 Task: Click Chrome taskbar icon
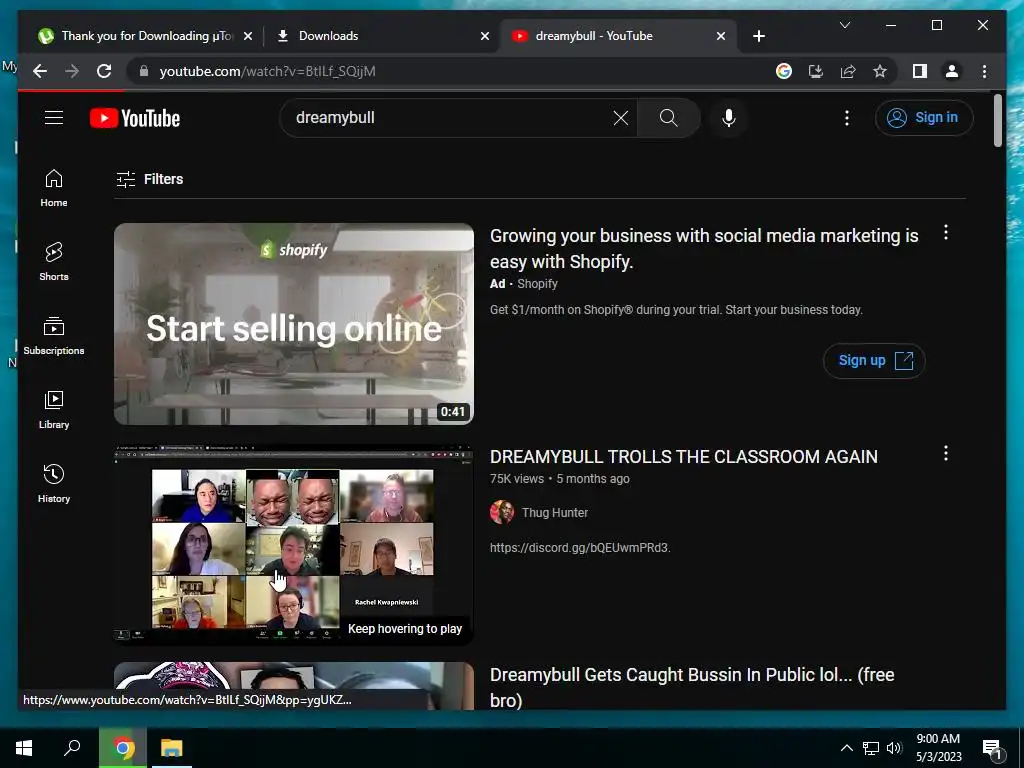[x=123, y=748]
